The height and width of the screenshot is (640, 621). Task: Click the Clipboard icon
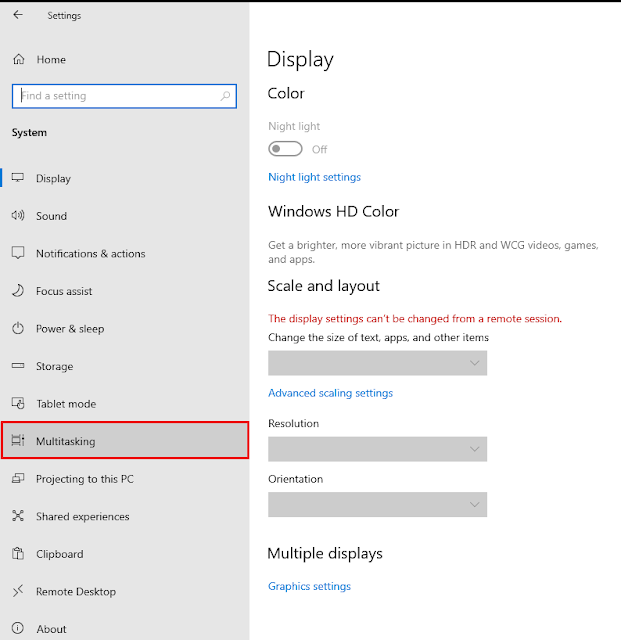coord(18,553)
